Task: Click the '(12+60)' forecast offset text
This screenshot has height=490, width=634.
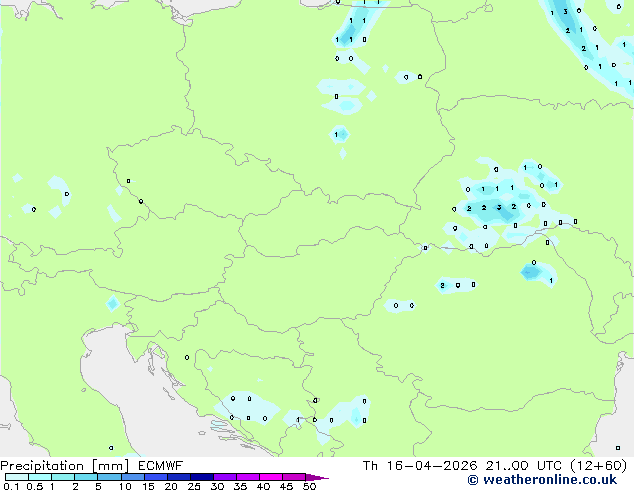Action: (x=598, y=466)
